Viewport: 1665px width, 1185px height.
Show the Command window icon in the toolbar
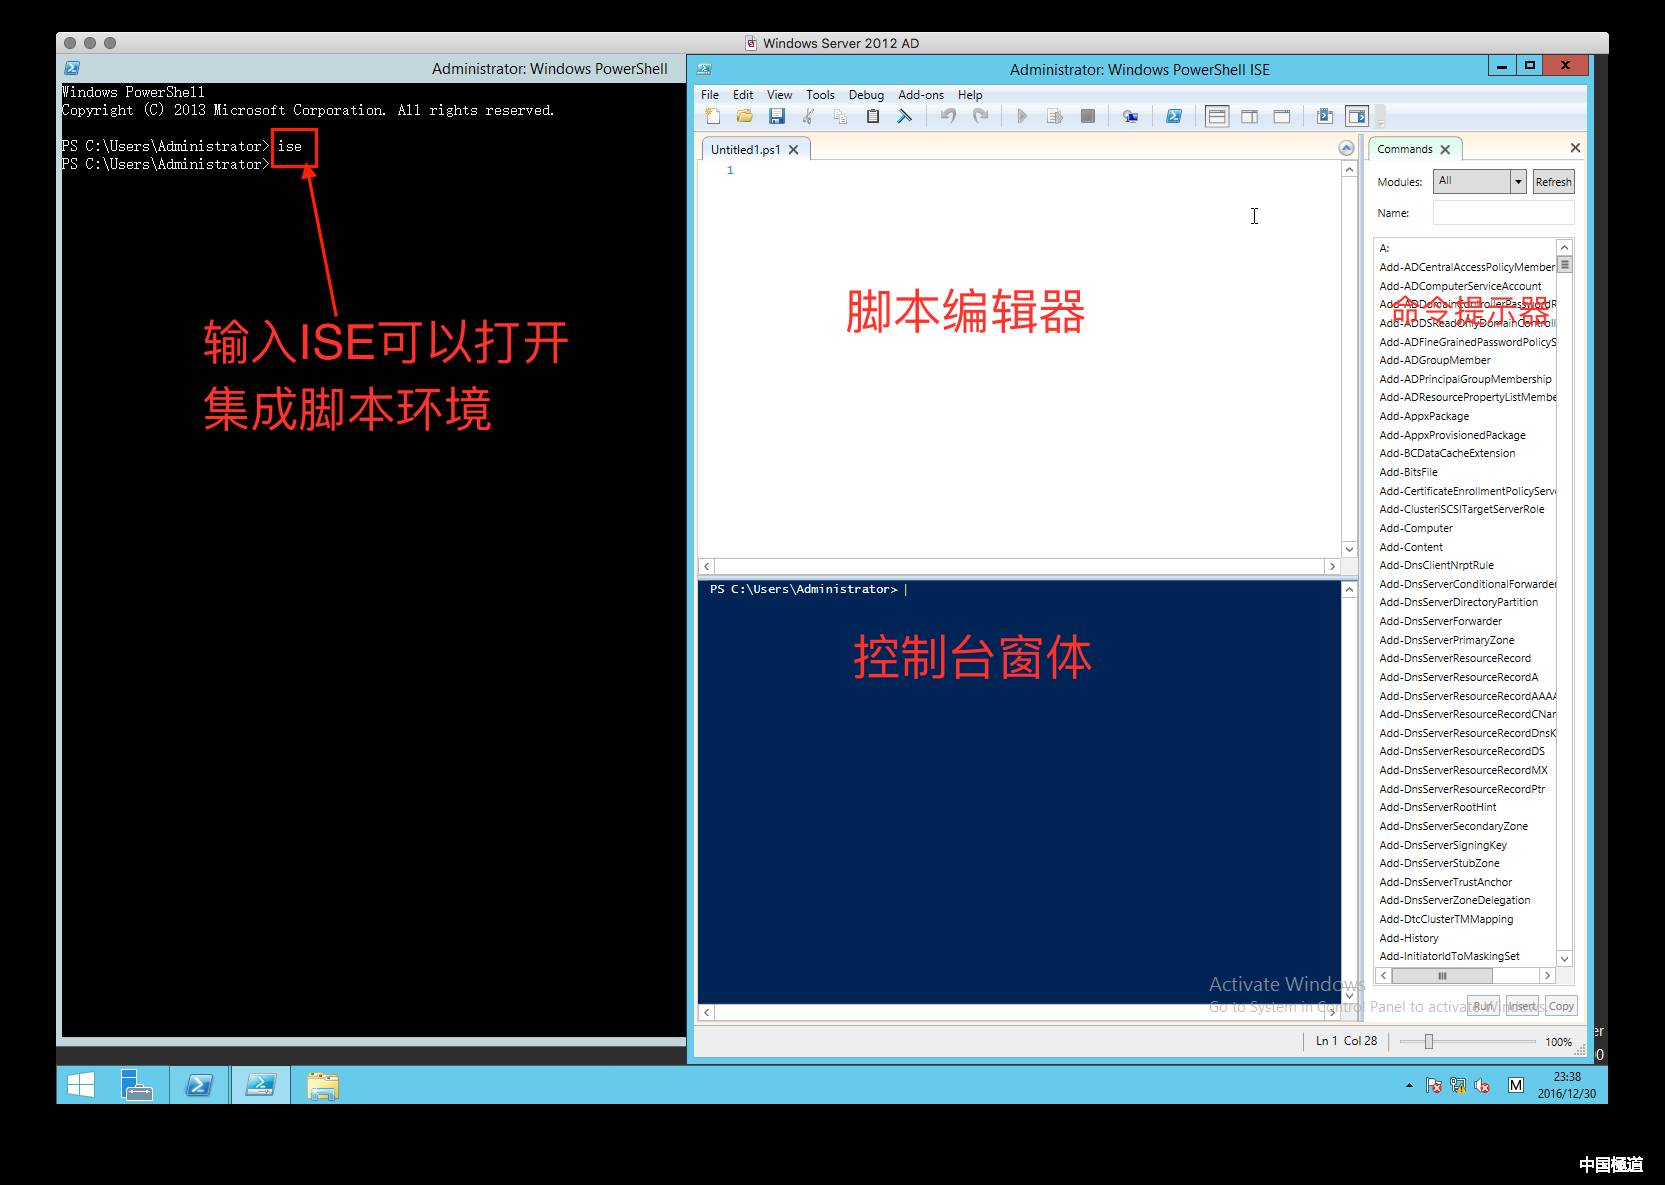tap(1324, 116)
